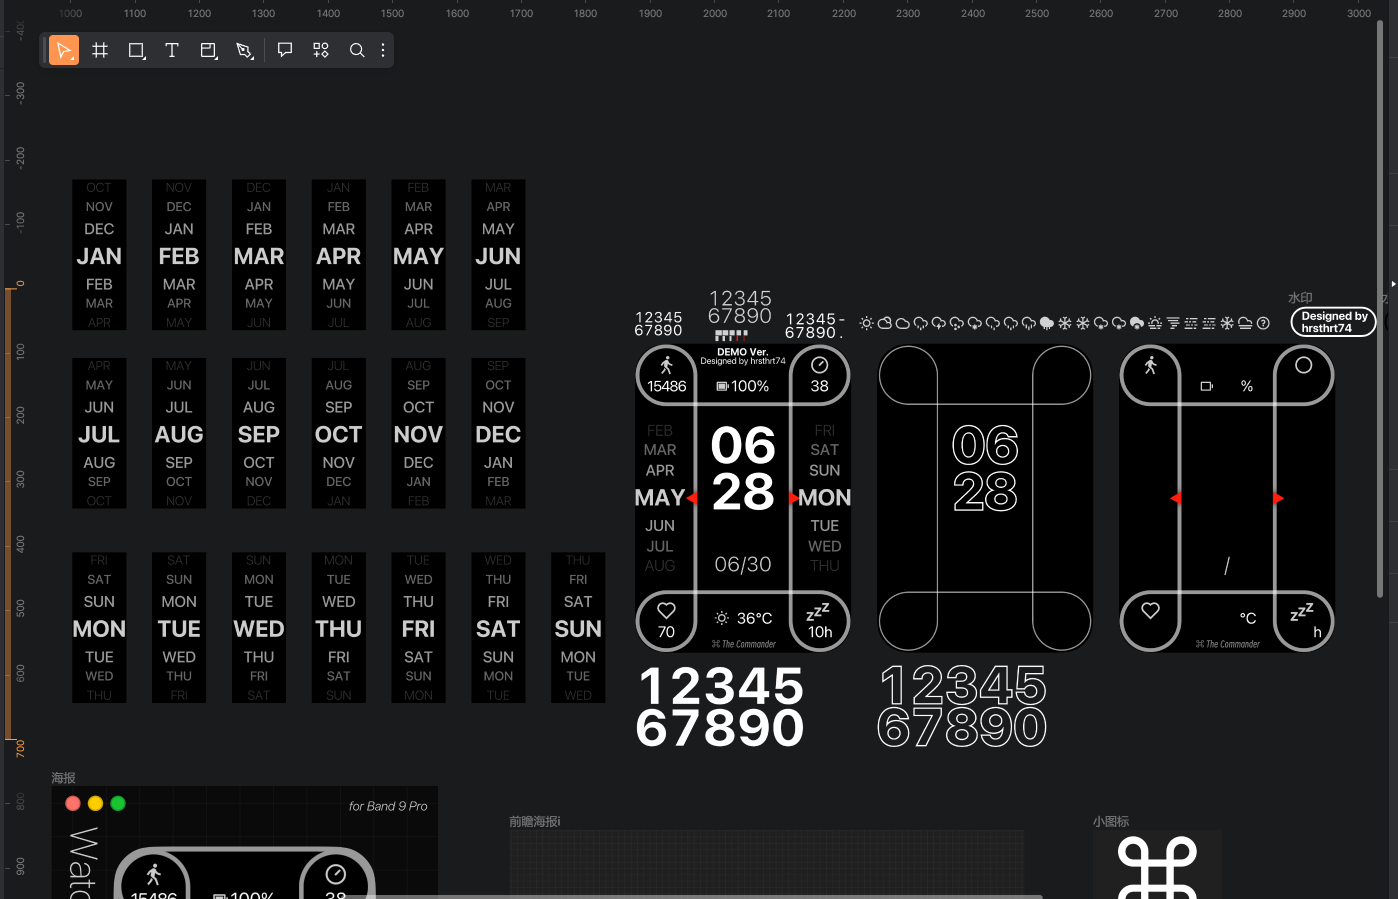Select the 'Designed by hrsthrt74' watermark badge
This screenshot has width=1398, height=899.
pyautogui.click(x=1333, y=322)
